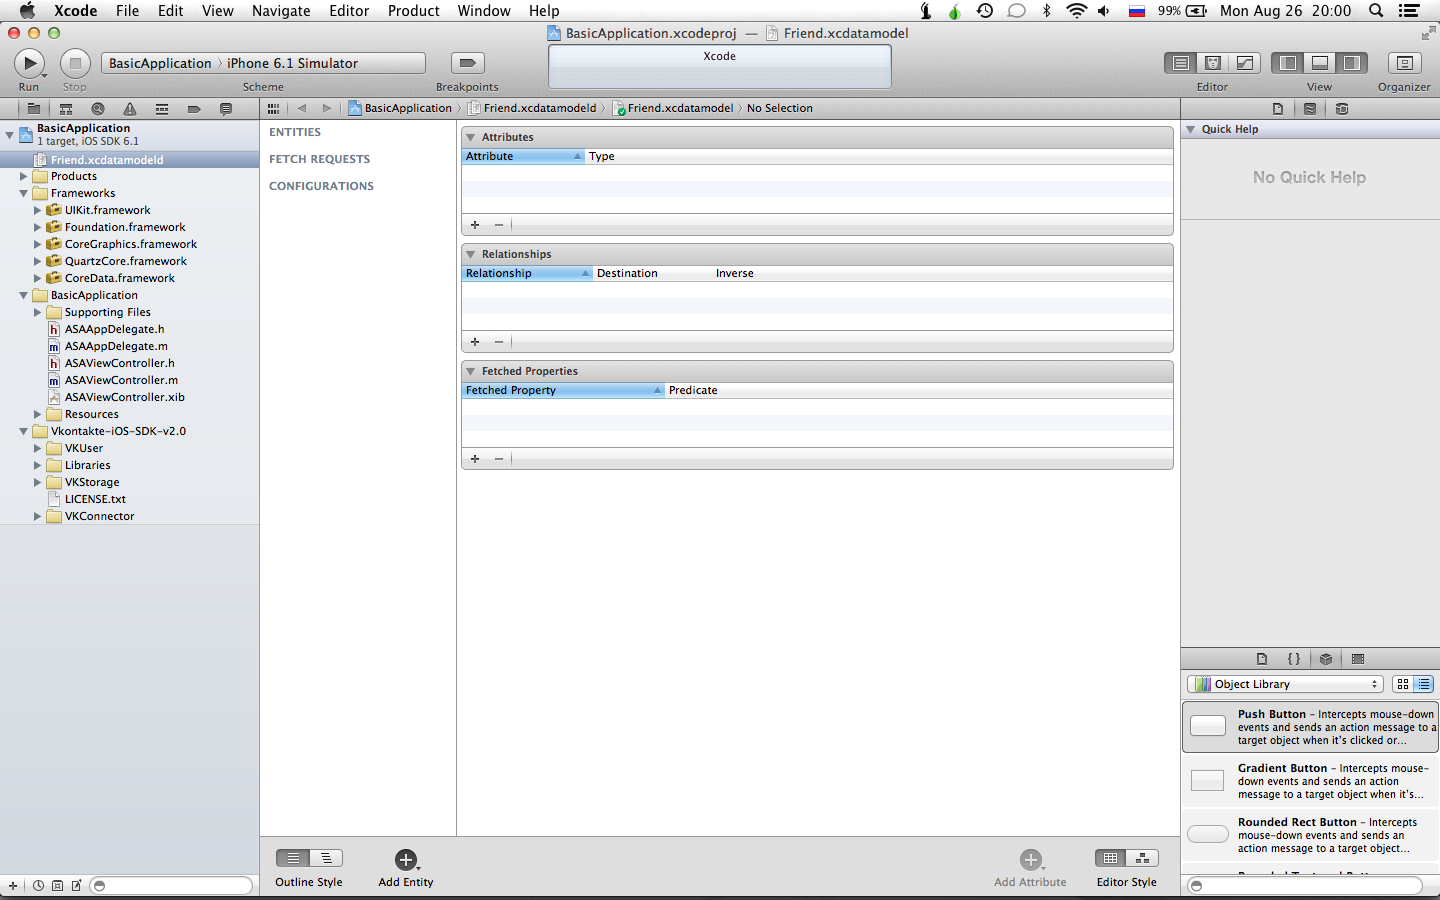Collapse the Frameworks group
Screen dimensions: 1440x900
pyautogui.click(x=23, y=193)
